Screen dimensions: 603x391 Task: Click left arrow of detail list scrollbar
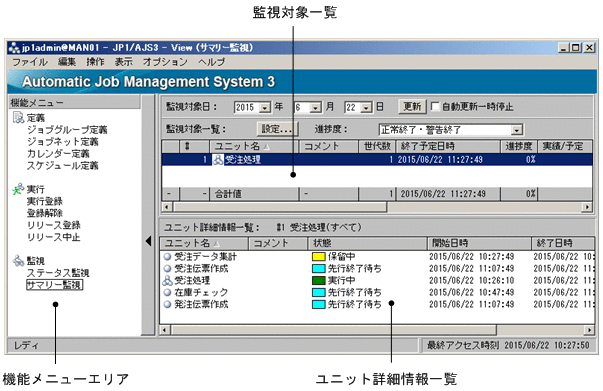click(x=165, y=330)
